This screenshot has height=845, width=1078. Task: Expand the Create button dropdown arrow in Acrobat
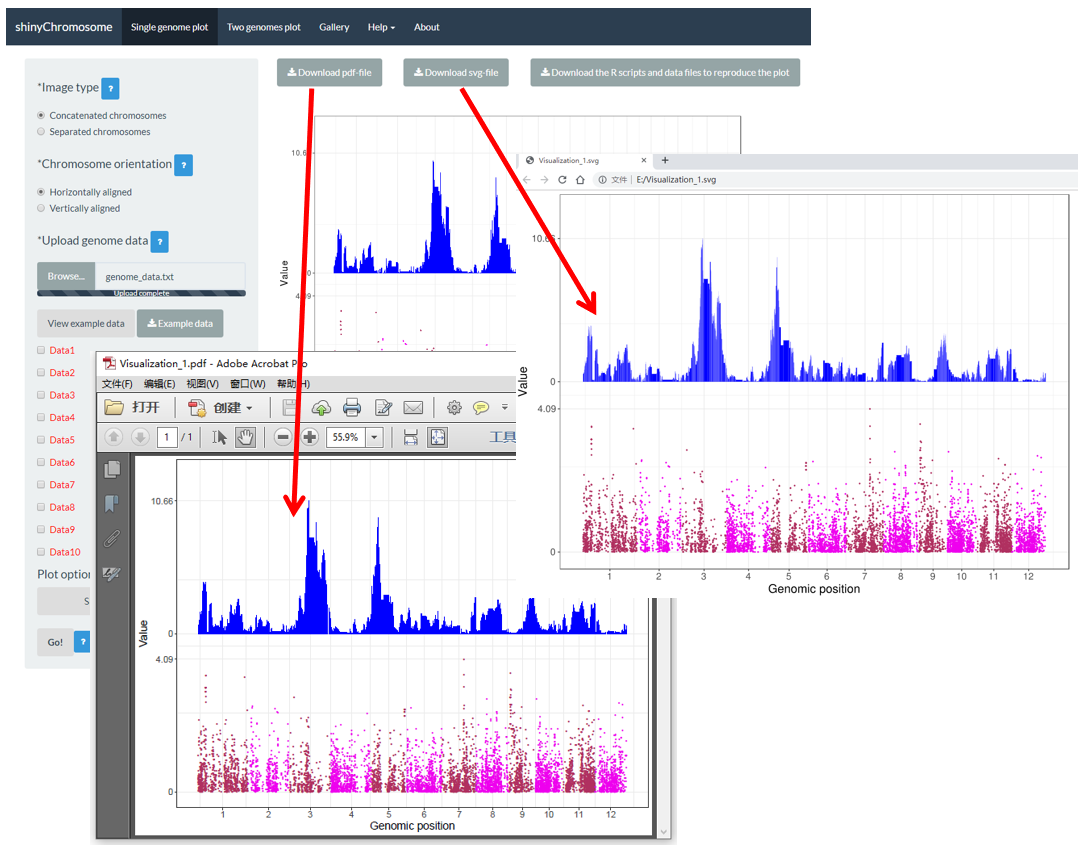(x=249, y=408)
